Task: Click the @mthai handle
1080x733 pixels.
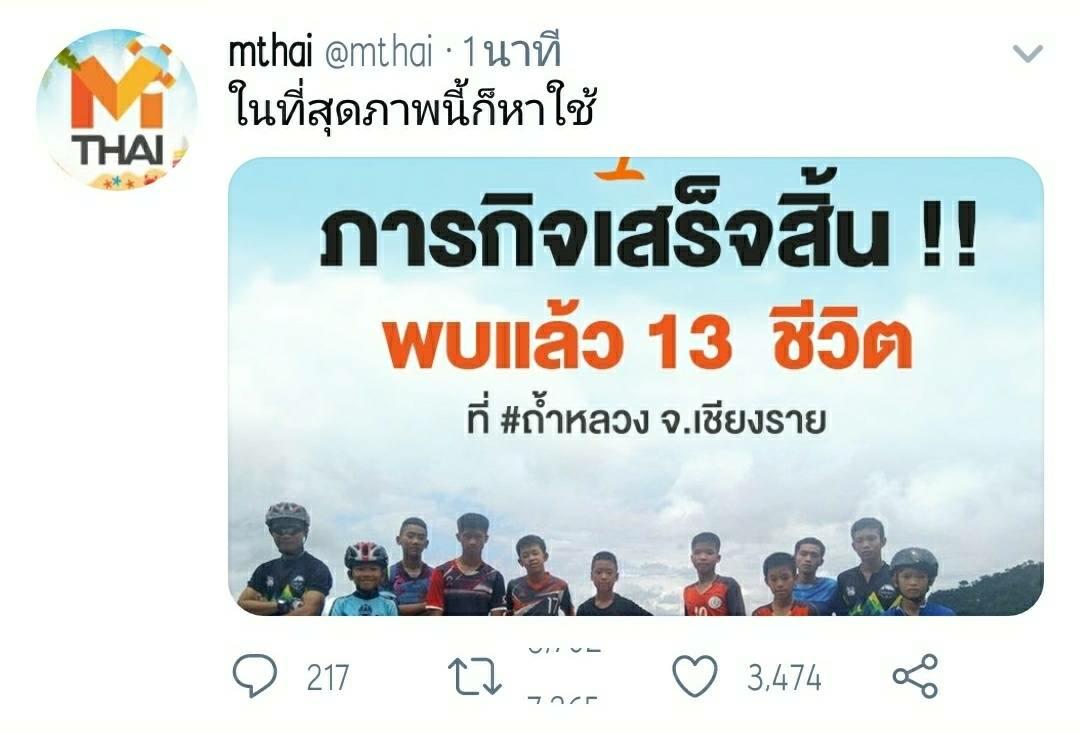Action: [x=378, y=53]
